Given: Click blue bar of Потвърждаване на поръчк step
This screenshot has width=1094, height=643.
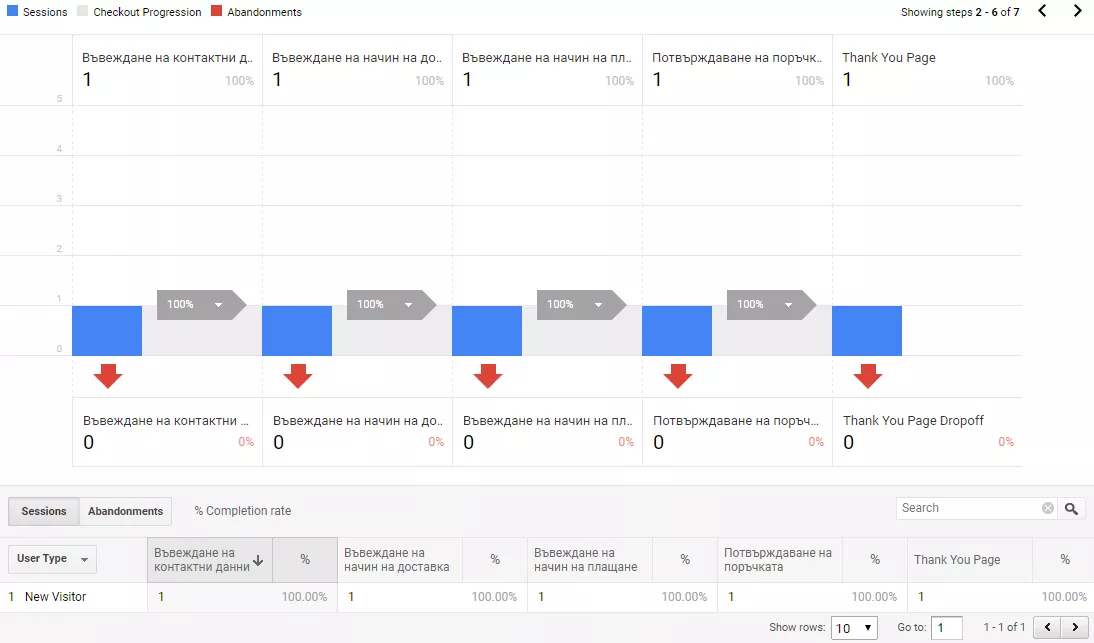Looking at the screenshot, I should tap(677, 331).
